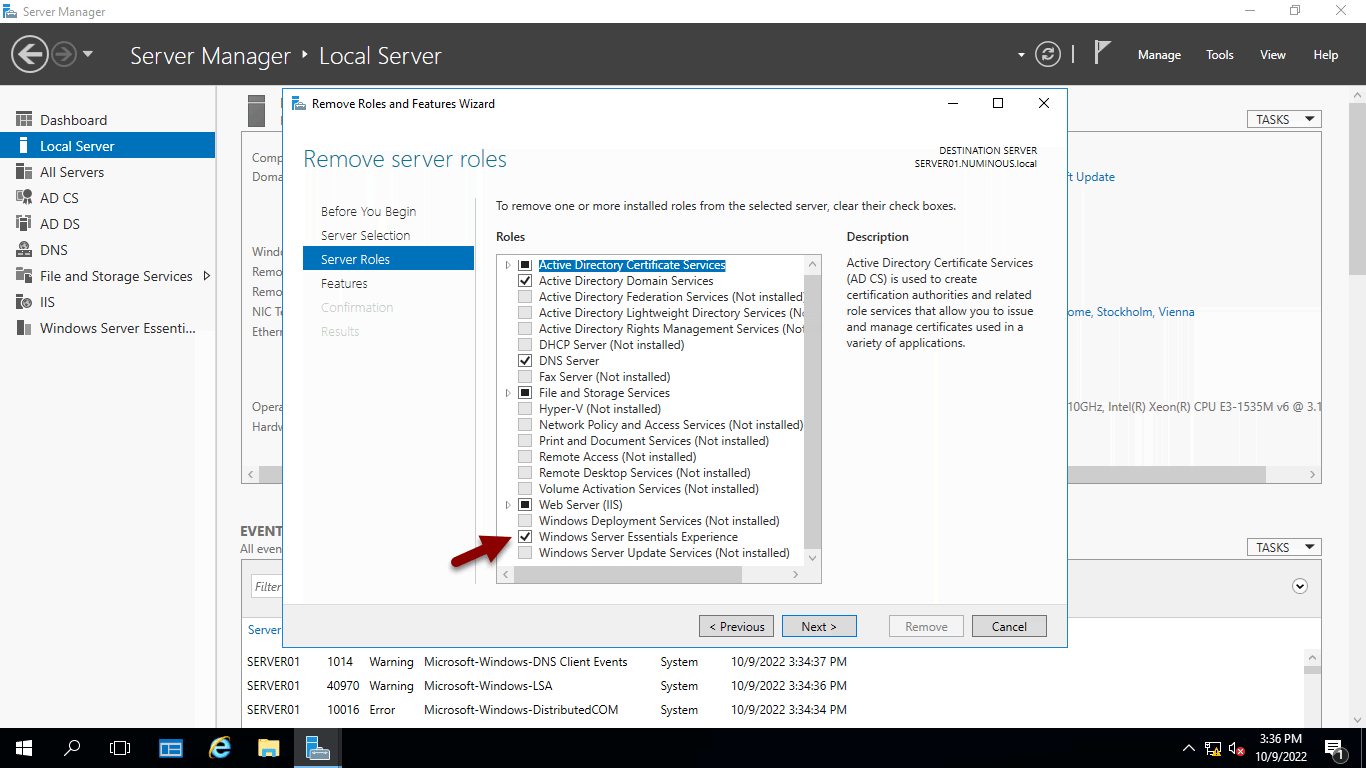Uncheck DNS Server role
The width and height of the screenshot is (1366, 768).
coord(525,361)
